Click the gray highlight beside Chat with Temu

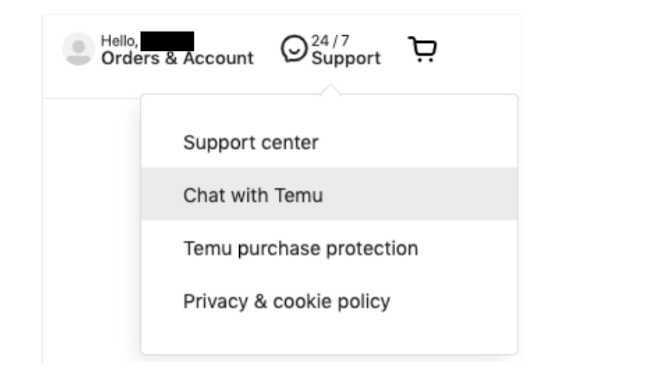(420, 194)
